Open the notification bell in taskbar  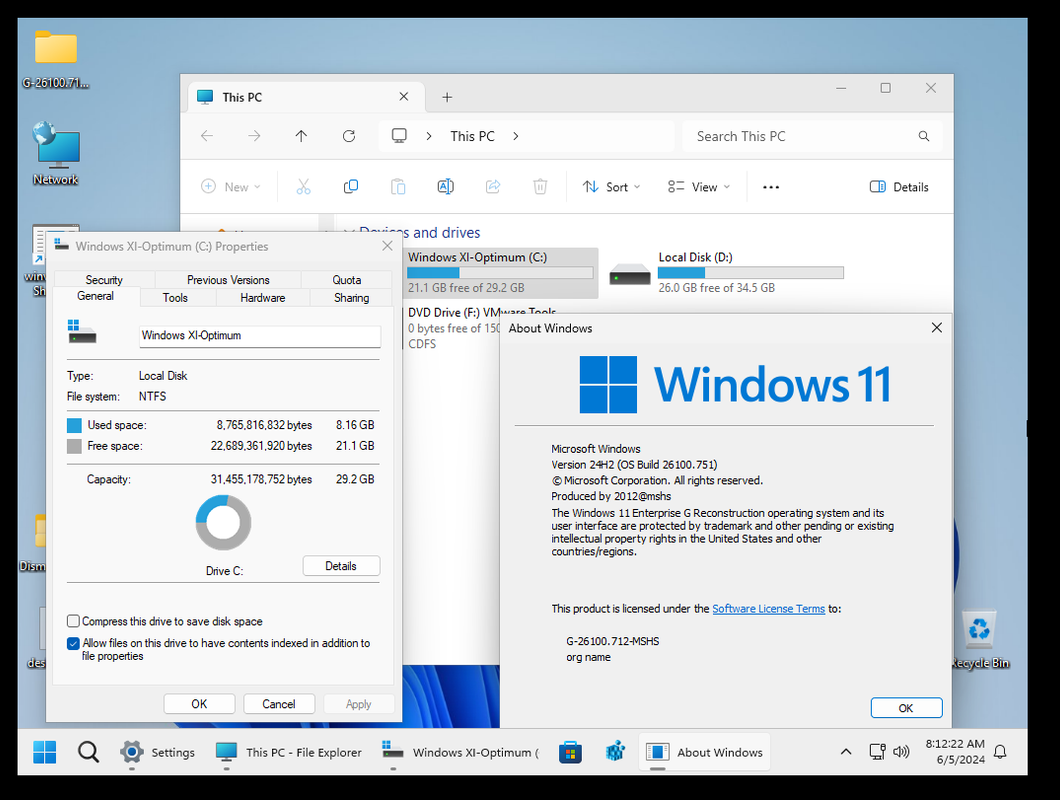pyautogui.click(x=1001, y=752)
